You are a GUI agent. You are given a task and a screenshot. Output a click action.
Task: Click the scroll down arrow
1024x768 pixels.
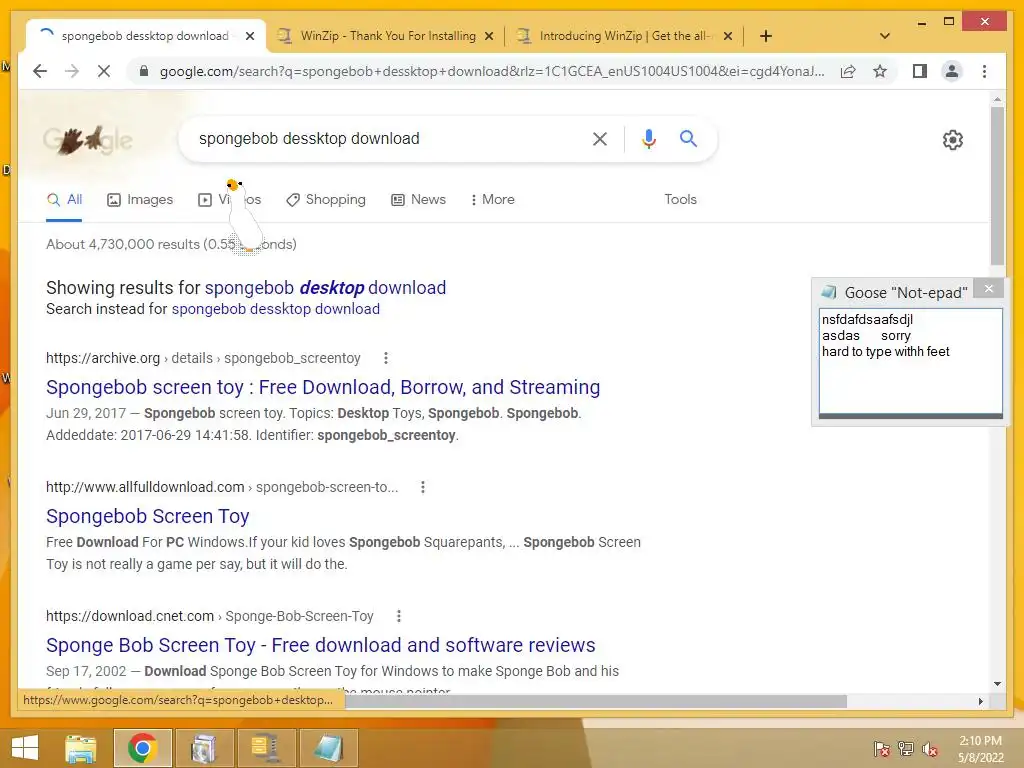[x=997, y=684]
